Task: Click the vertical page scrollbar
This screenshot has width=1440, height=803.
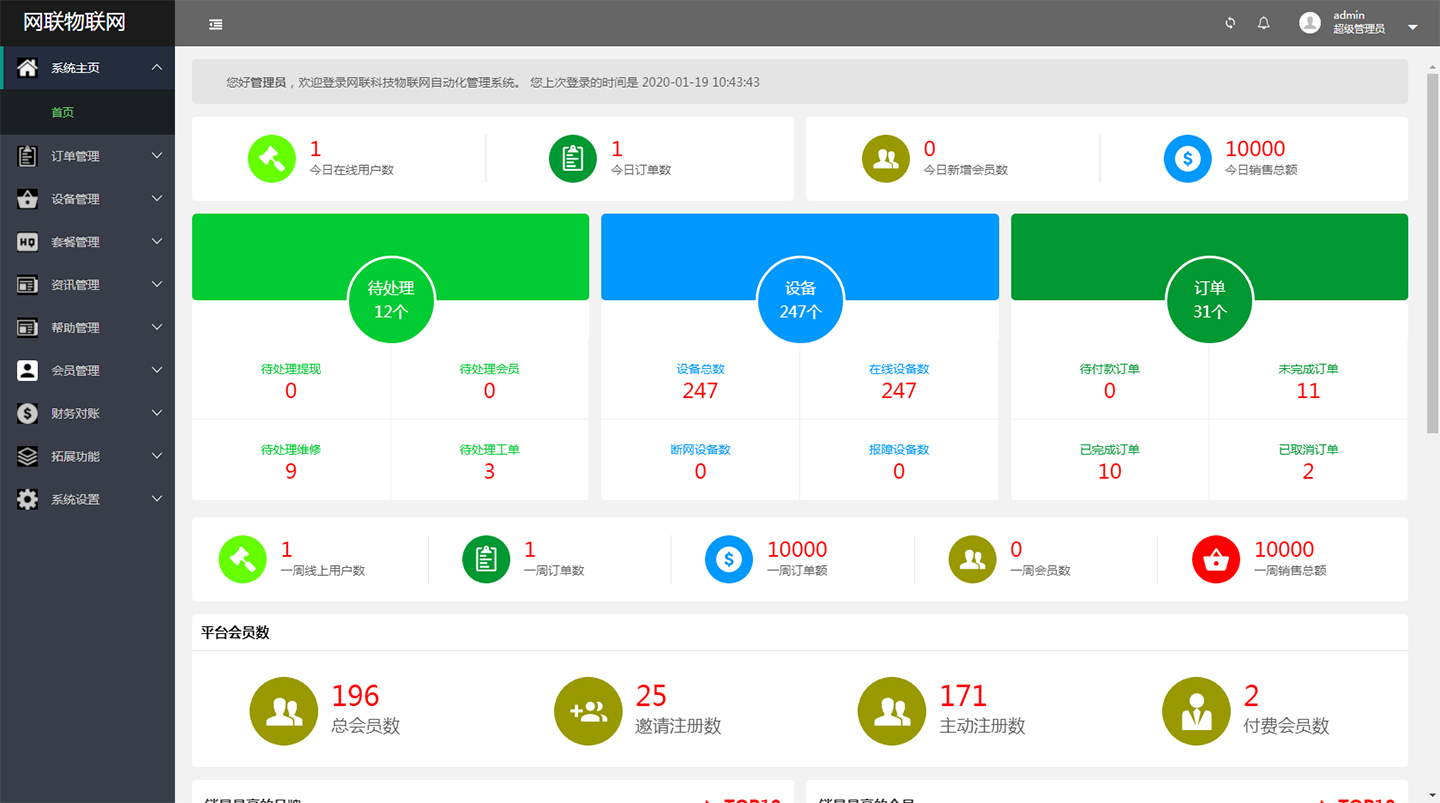Action: click(1432, 250)
